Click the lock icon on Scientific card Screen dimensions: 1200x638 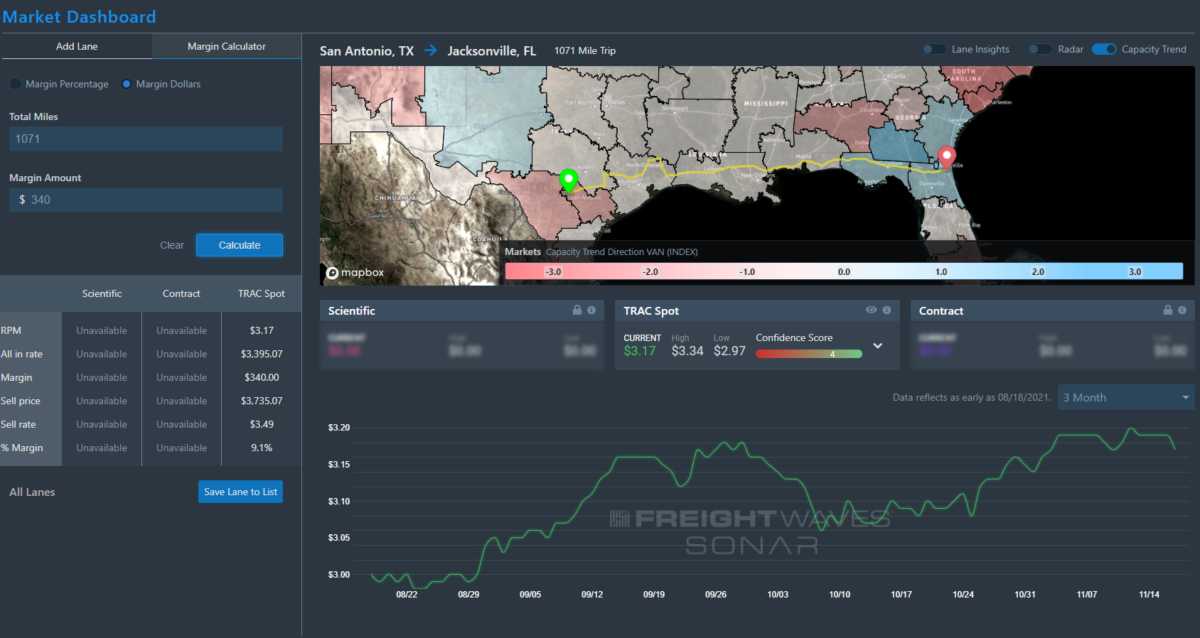[x=577, y=311]
